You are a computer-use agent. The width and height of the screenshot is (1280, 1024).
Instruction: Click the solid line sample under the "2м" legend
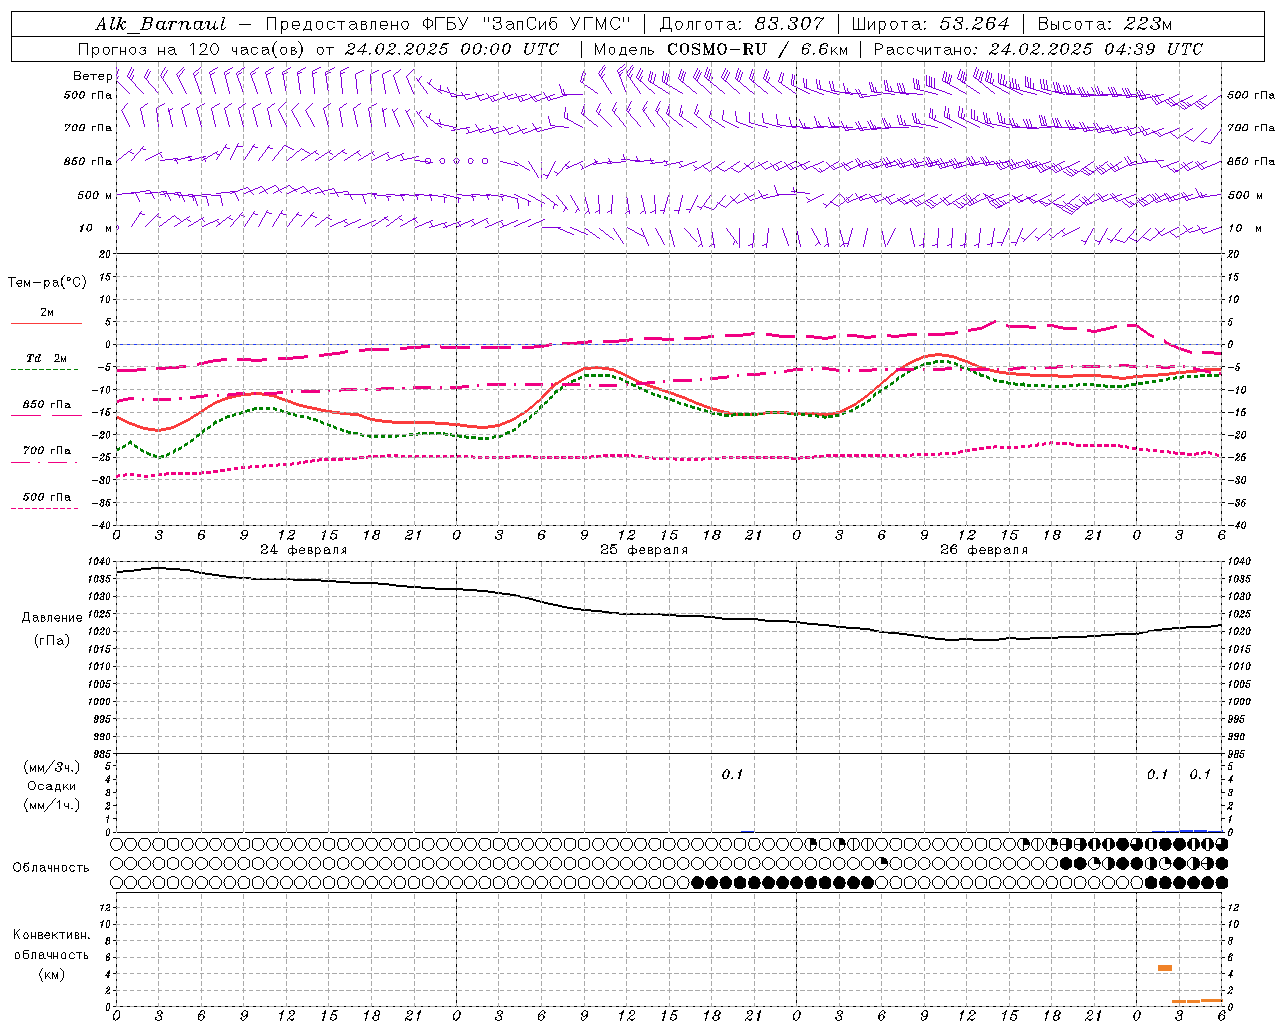point(46,323)
